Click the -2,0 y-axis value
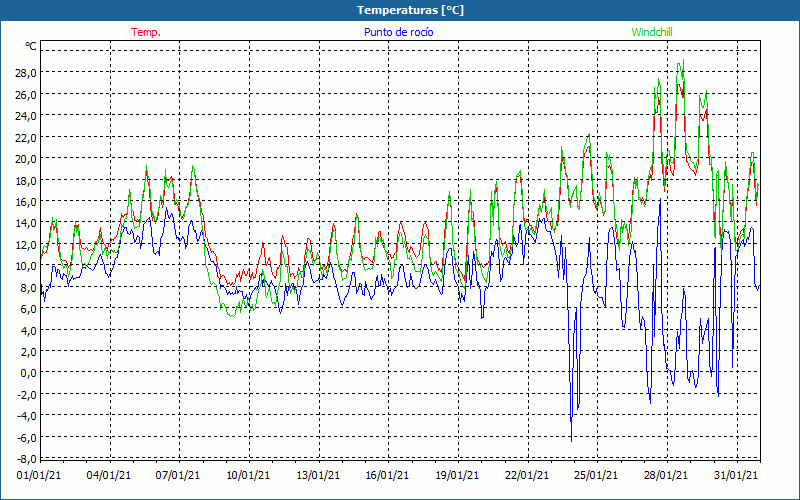Screen dimensions: 800x500 point(27,394)
